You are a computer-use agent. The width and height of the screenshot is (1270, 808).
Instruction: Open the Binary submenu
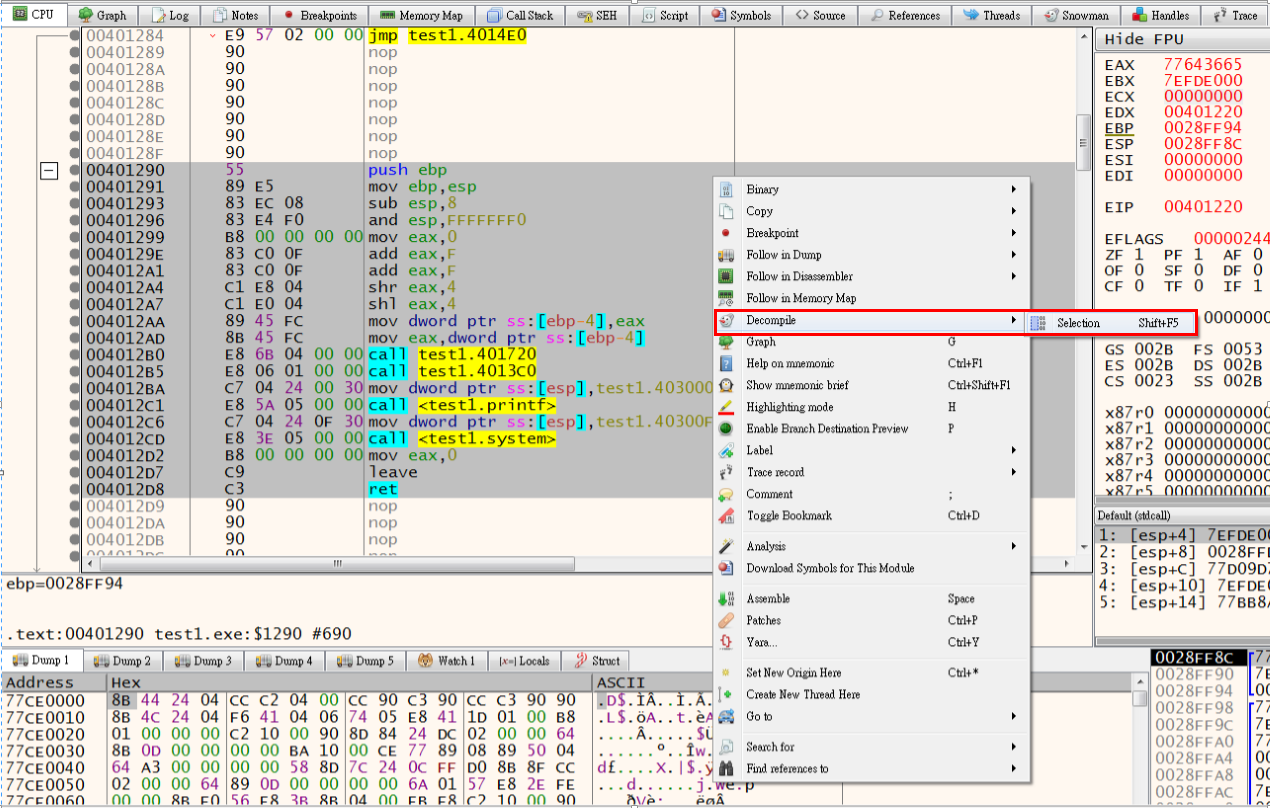(871, 189)
